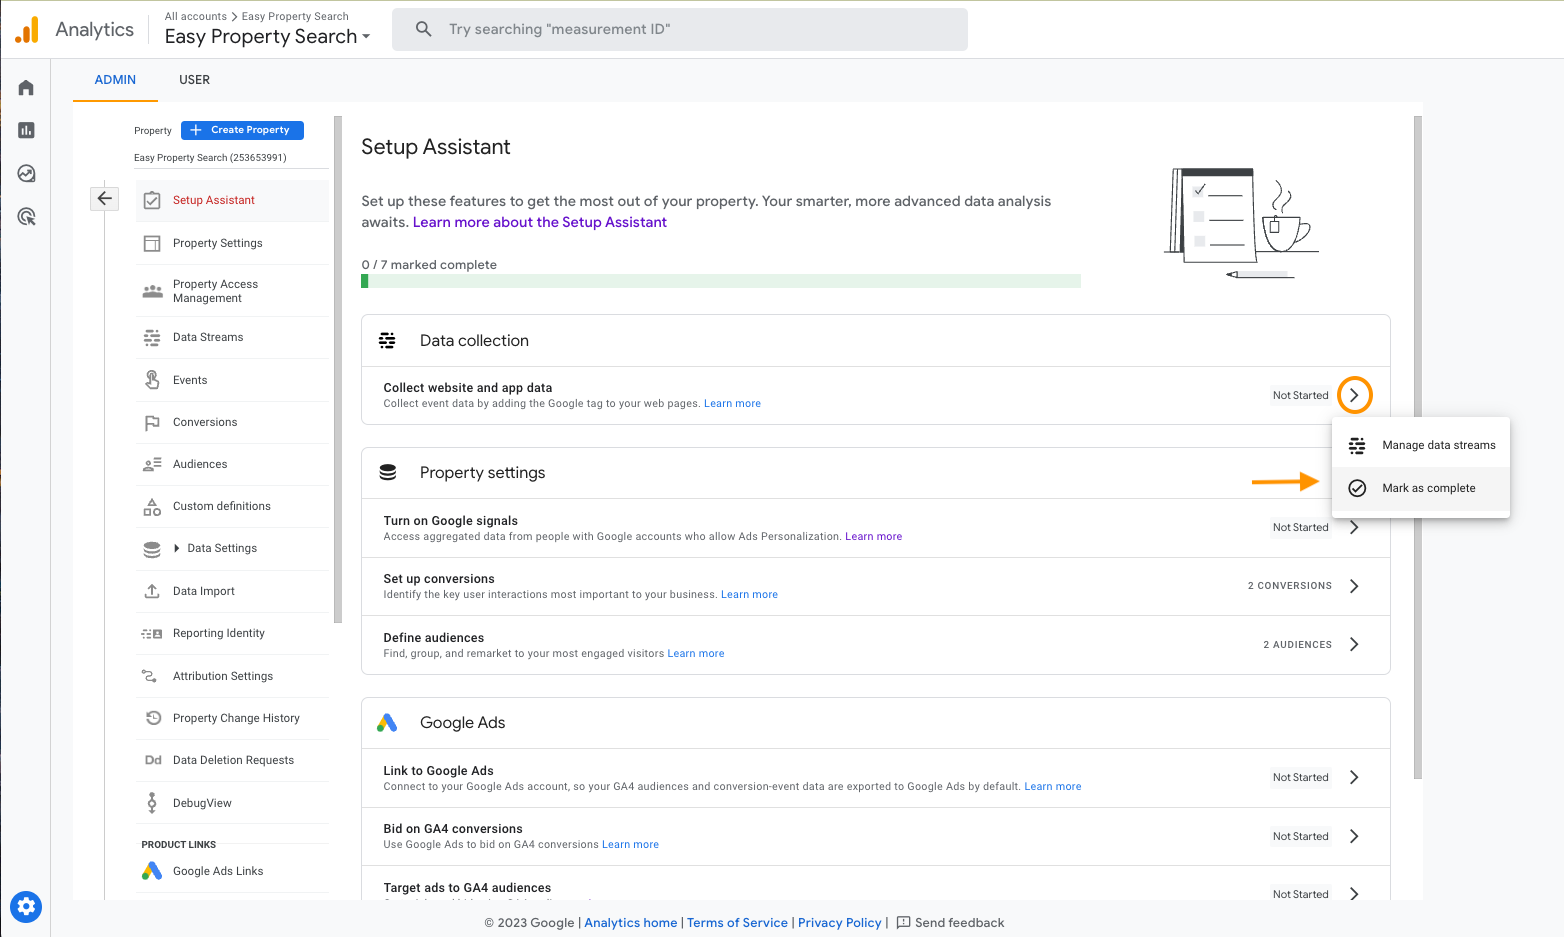Switch to the ADMIN tab
The image size is (1564, 937).
coord(115,80)
